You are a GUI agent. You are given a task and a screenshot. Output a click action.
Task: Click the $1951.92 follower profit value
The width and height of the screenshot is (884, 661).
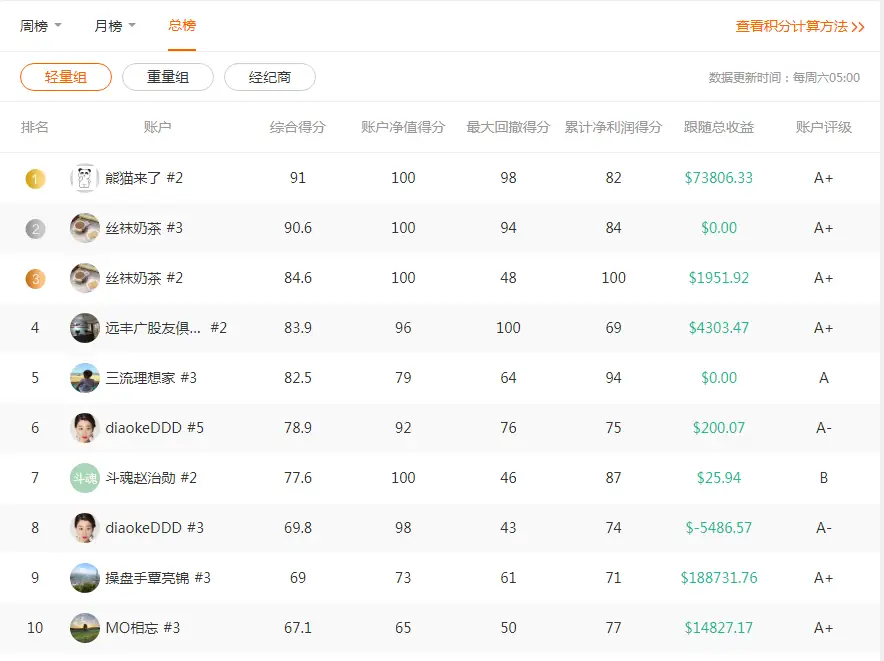pos(719,278)
